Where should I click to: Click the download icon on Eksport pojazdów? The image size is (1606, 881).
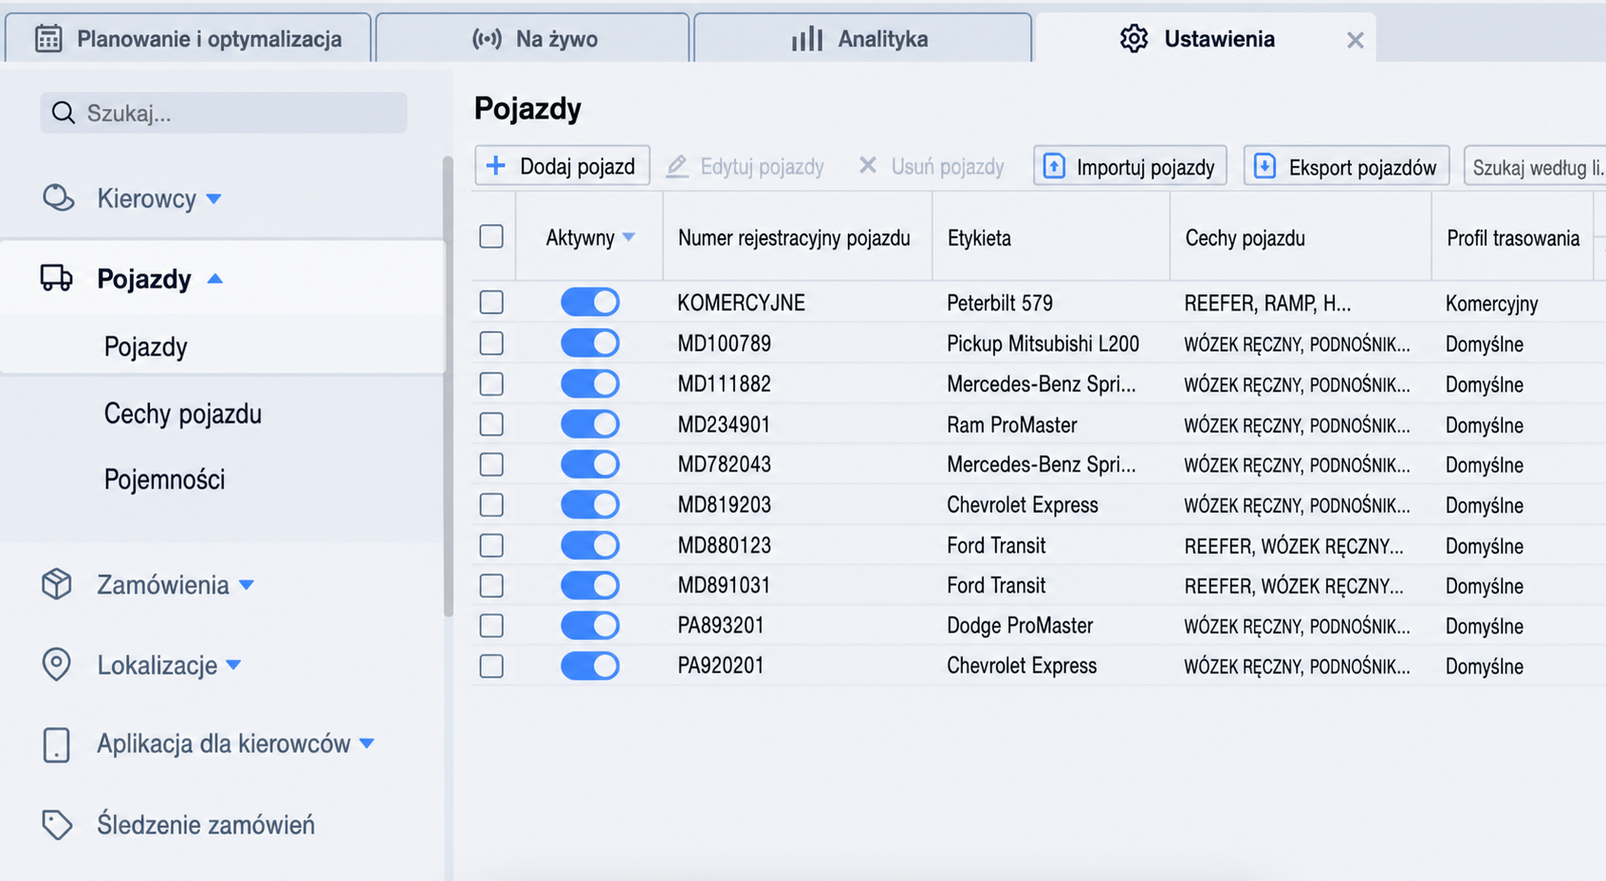1265,166
